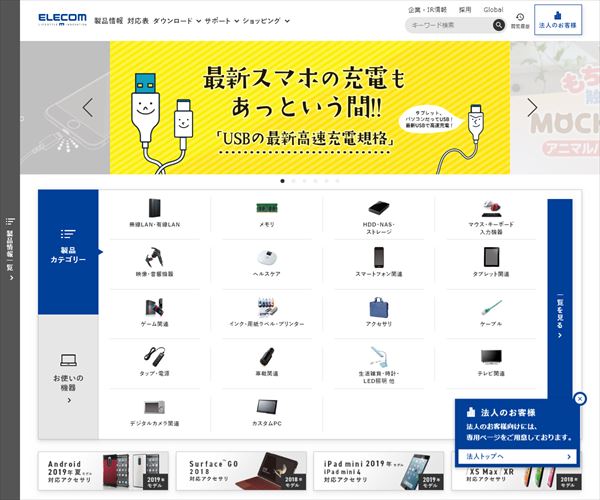Open the 採用 link

(x=465, y=10)
